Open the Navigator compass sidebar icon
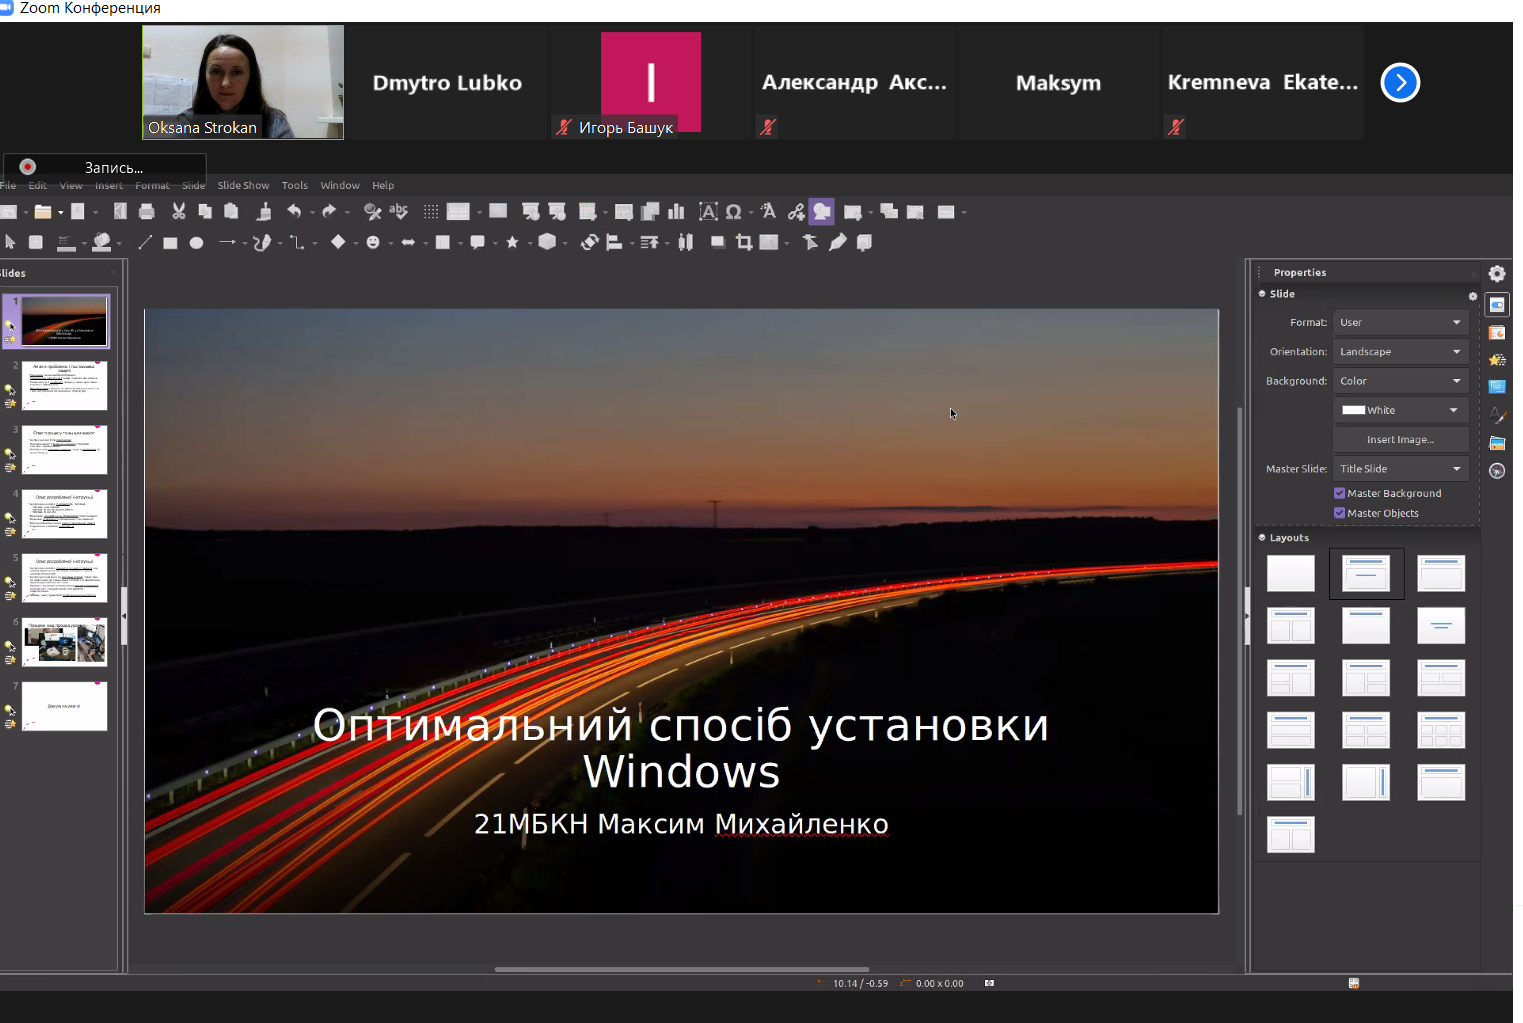This screenshot has width=1523, height=1023. pyautogui.click(x=1497, y=471)
